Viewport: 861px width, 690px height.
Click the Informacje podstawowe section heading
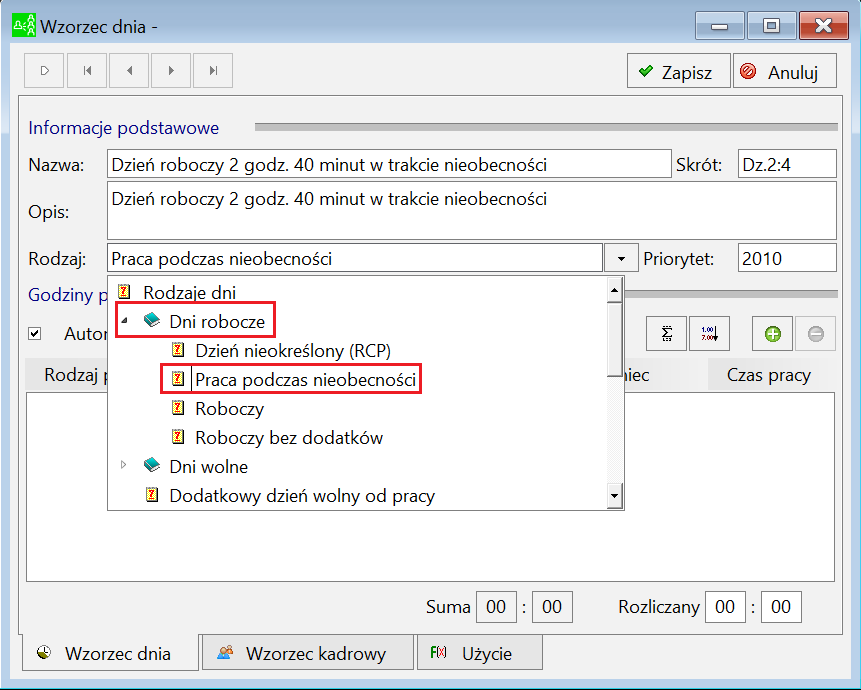[x=124, y=128]
